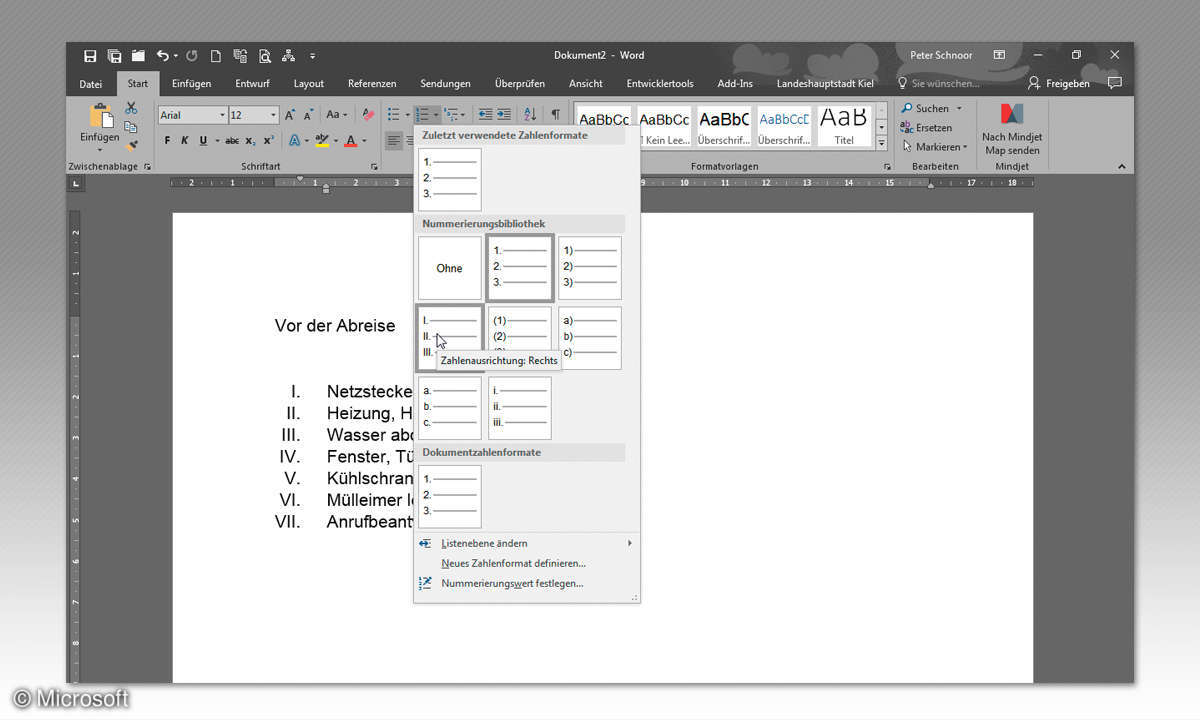This screenshot has width=1200, height=720.
Task: Save the document with the floppy disk icon
Action: click(x=90, y=56)
